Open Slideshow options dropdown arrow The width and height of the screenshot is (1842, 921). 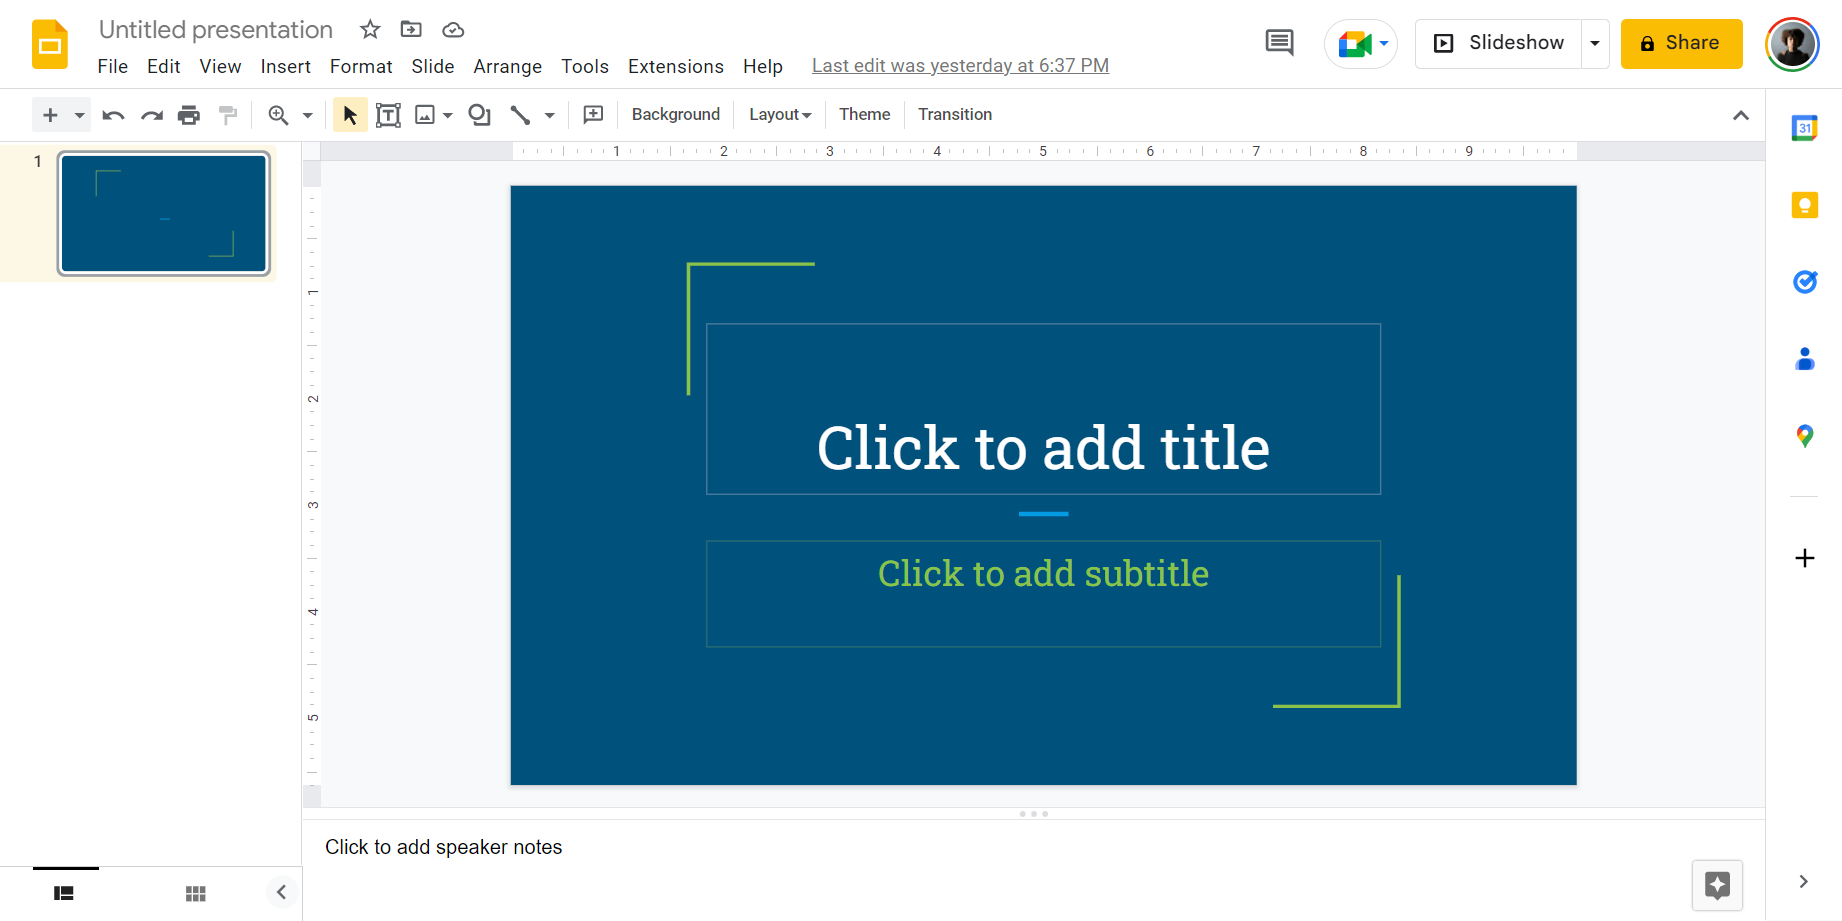pyautogui.click(x=1595, y=43)
